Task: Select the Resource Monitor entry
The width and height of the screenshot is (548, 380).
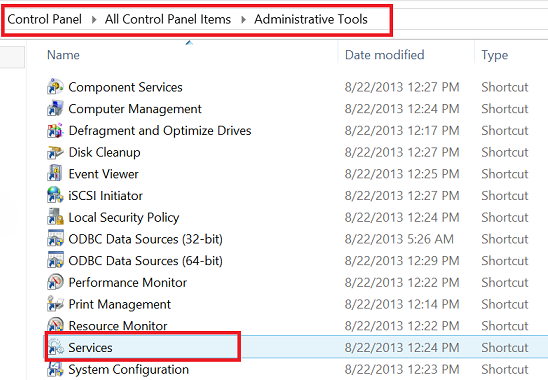Action: pos(118,325)
